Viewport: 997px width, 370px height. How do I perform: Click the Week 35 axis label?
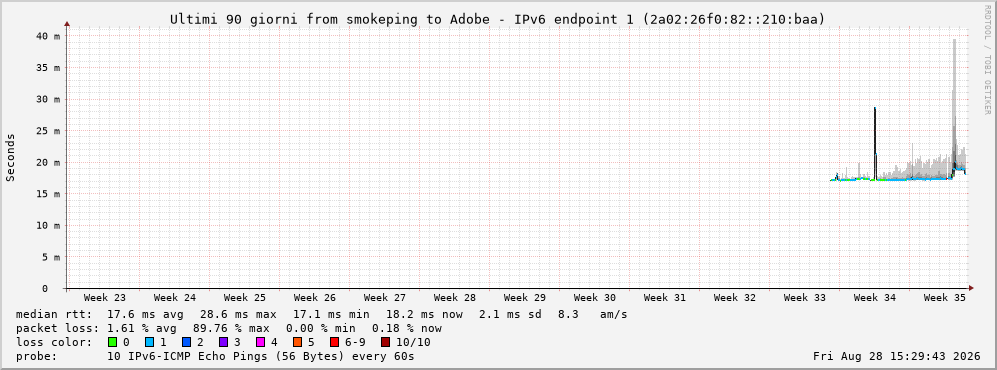pyautogui.click(x=944, y=298)
